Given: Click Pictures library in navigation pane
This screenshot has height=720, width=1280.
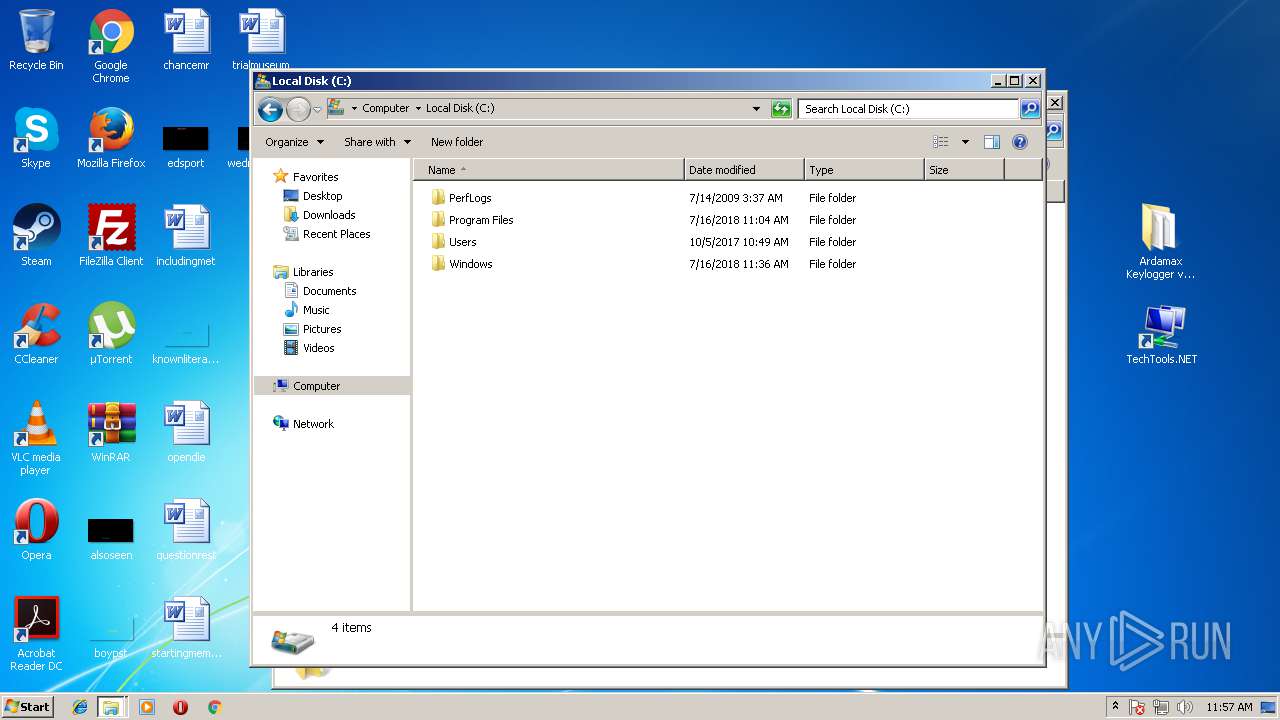Looking at the screenshot, I should click(312, 329).
